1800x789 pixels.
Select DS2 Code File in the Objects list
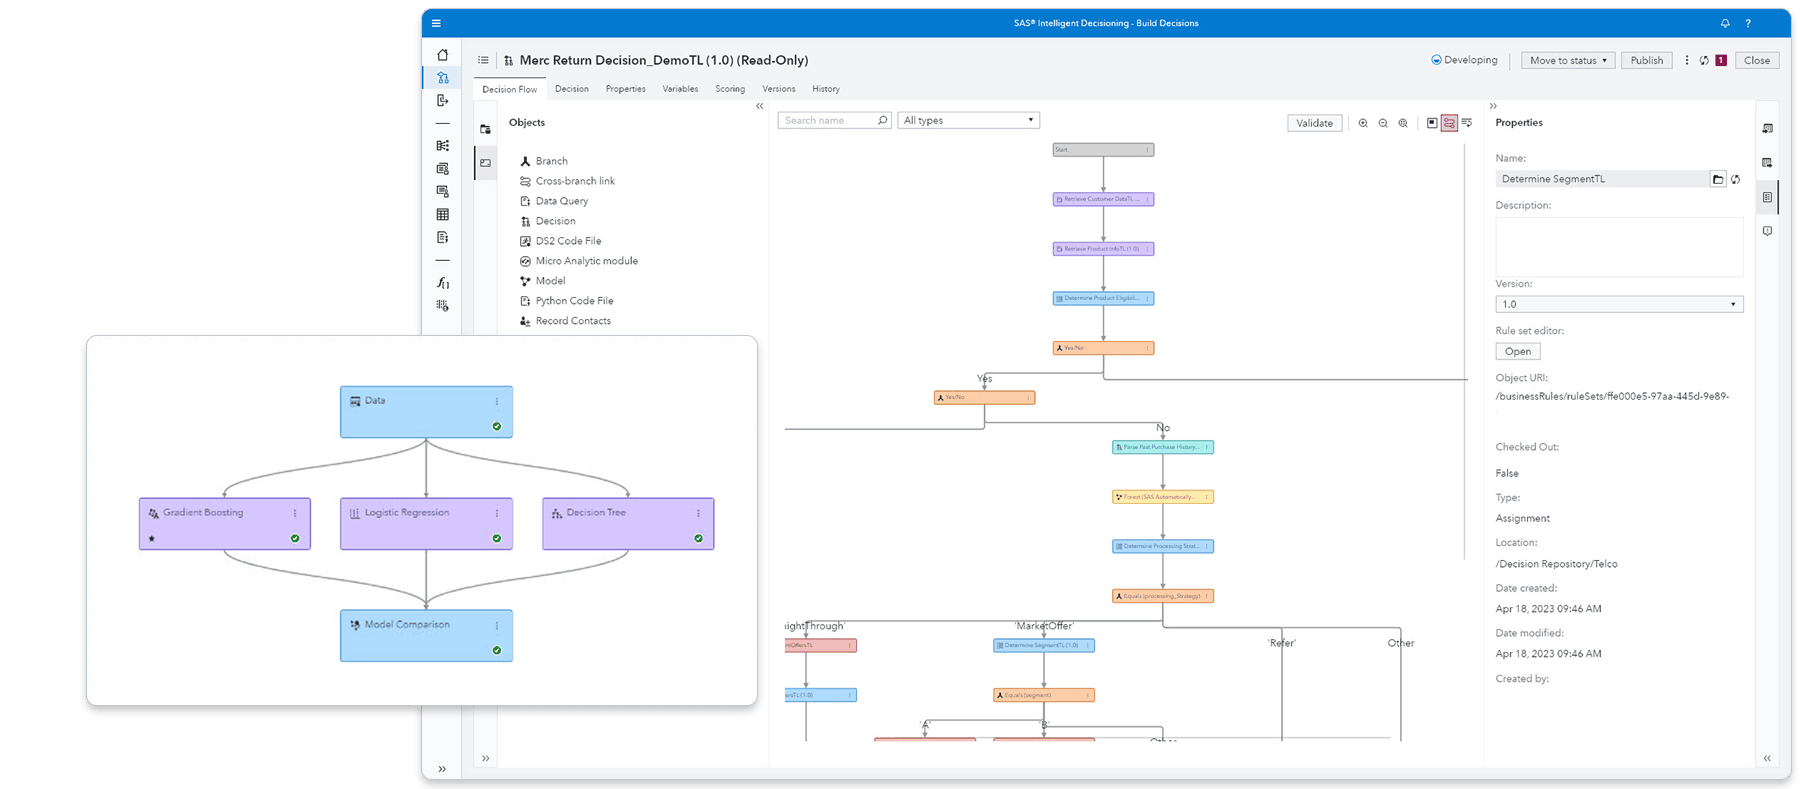tap(560, 241)
